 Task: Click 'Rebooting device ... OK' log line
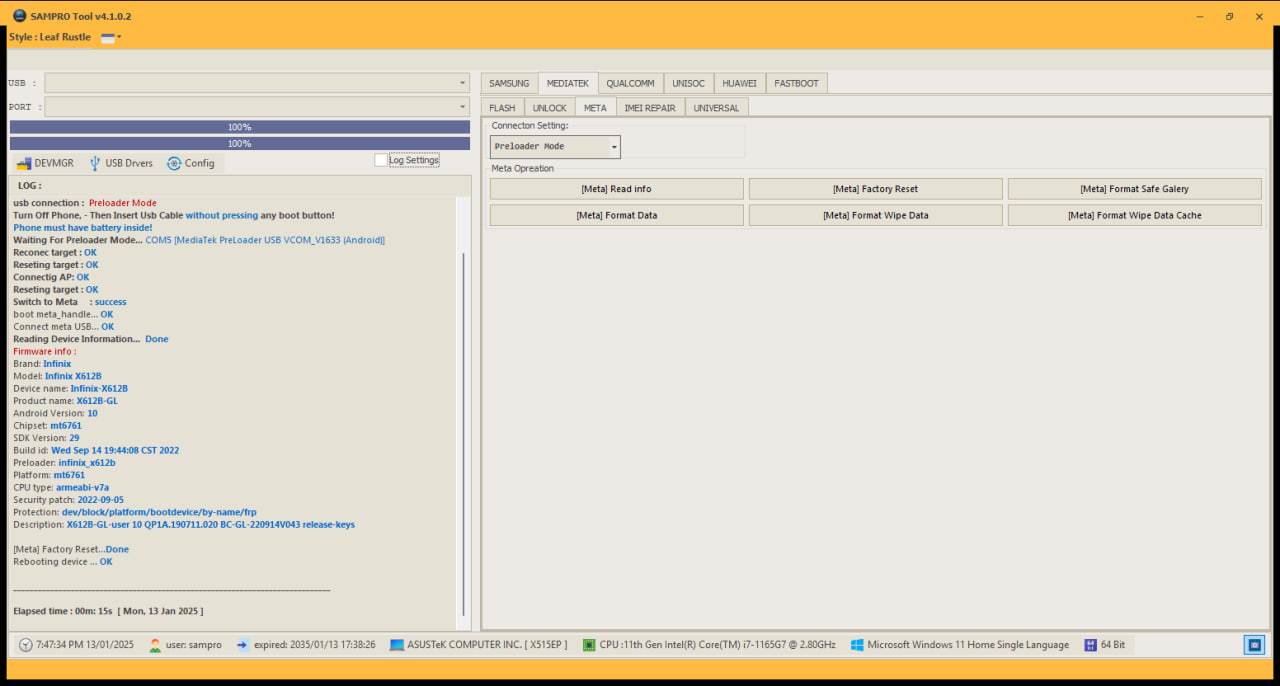tap(63, 562)
